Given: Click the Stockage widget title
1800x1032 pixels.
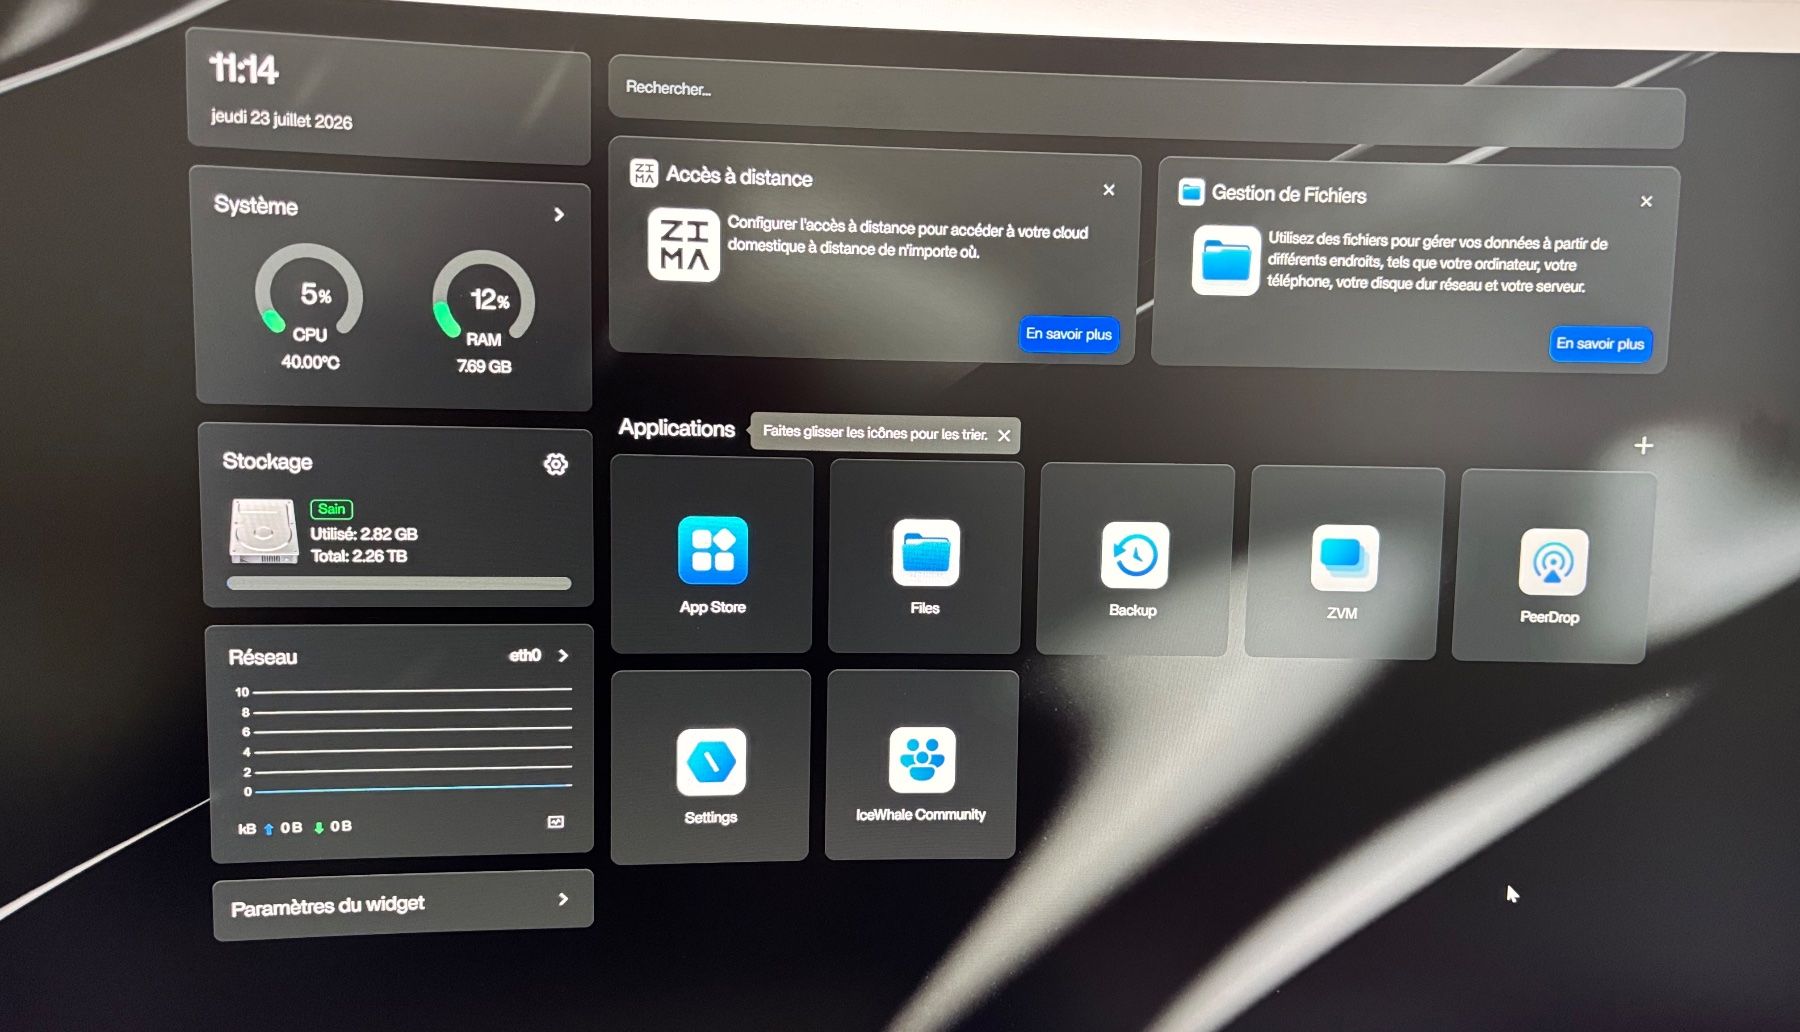Looking at the screenshot, I should point(267,461).
